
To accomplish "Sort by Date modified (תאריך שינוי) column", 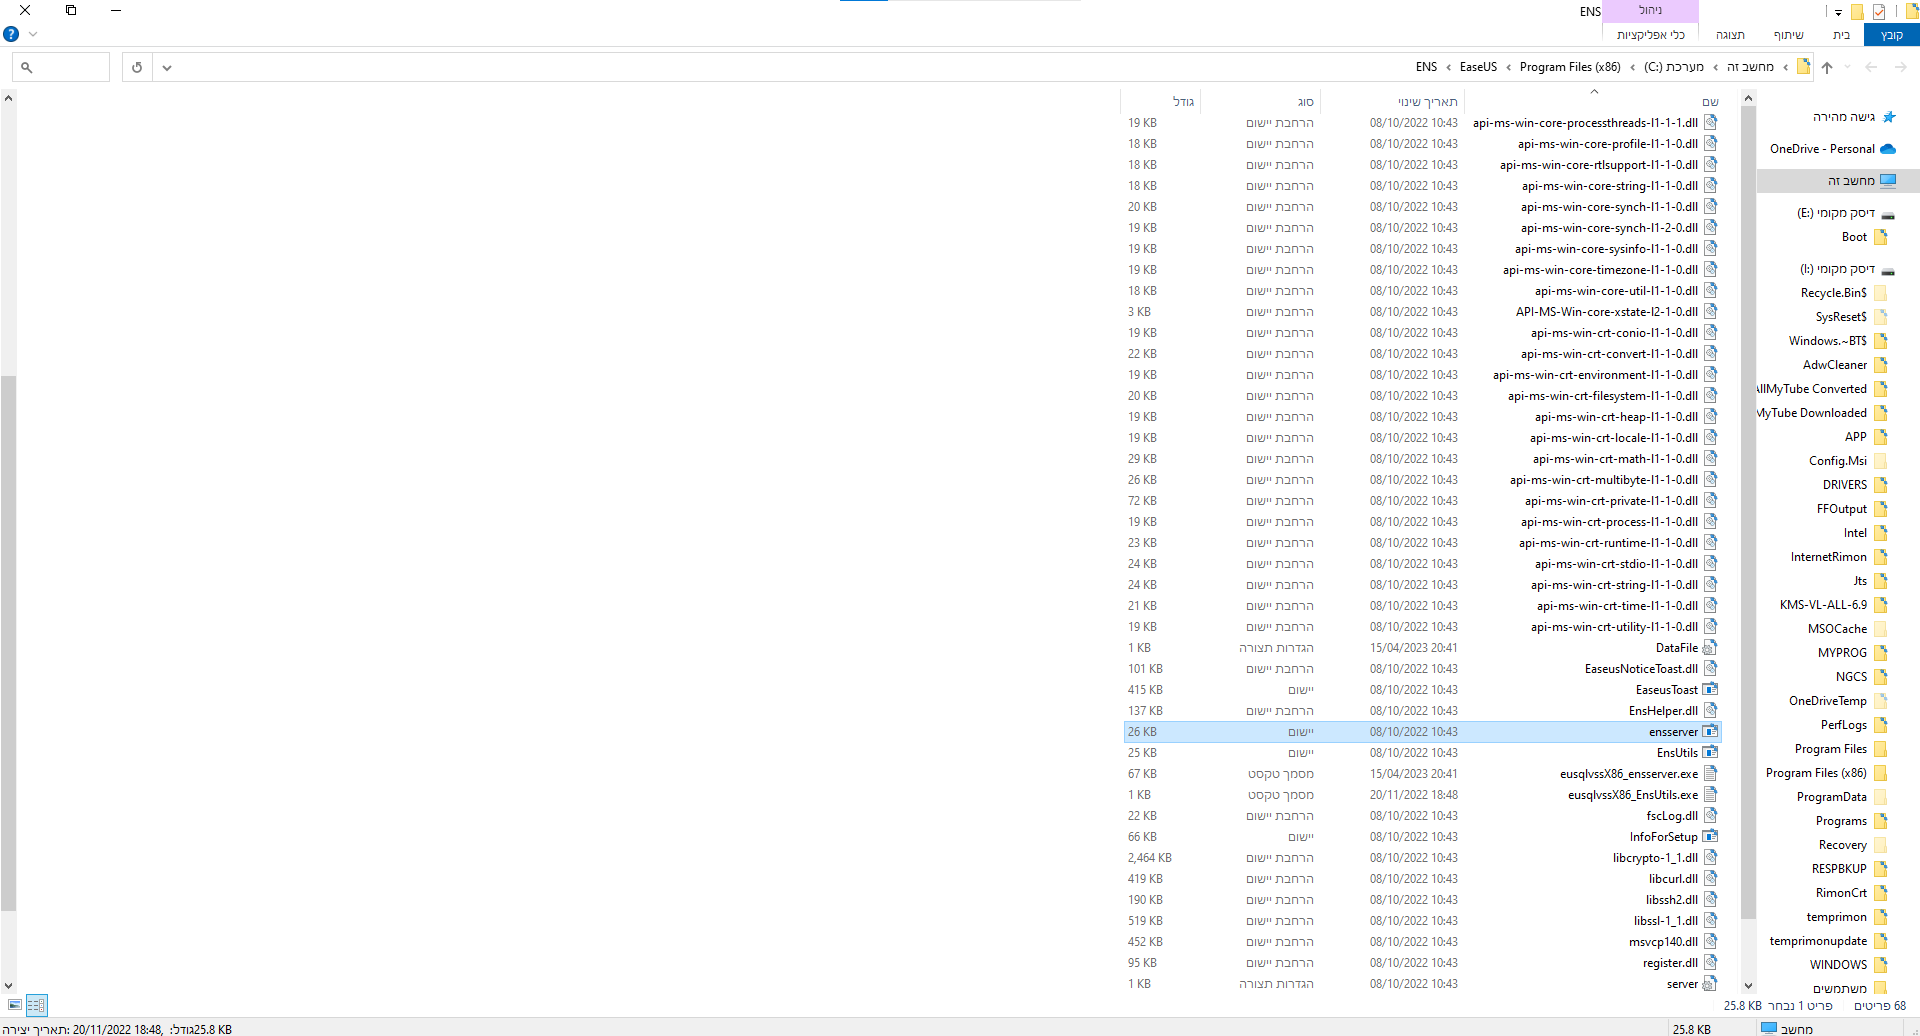I will click(1392, 101).
